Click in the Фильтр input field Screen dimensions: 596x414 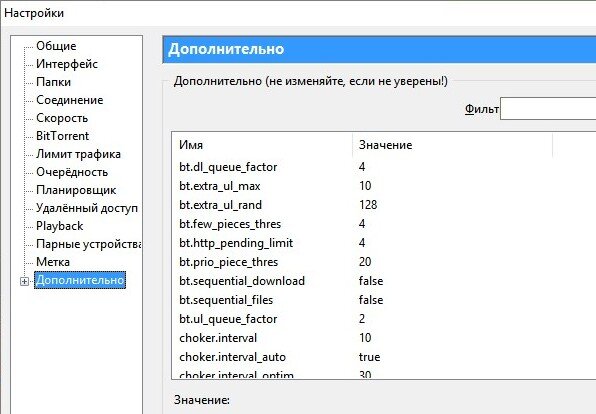point(548,108)
